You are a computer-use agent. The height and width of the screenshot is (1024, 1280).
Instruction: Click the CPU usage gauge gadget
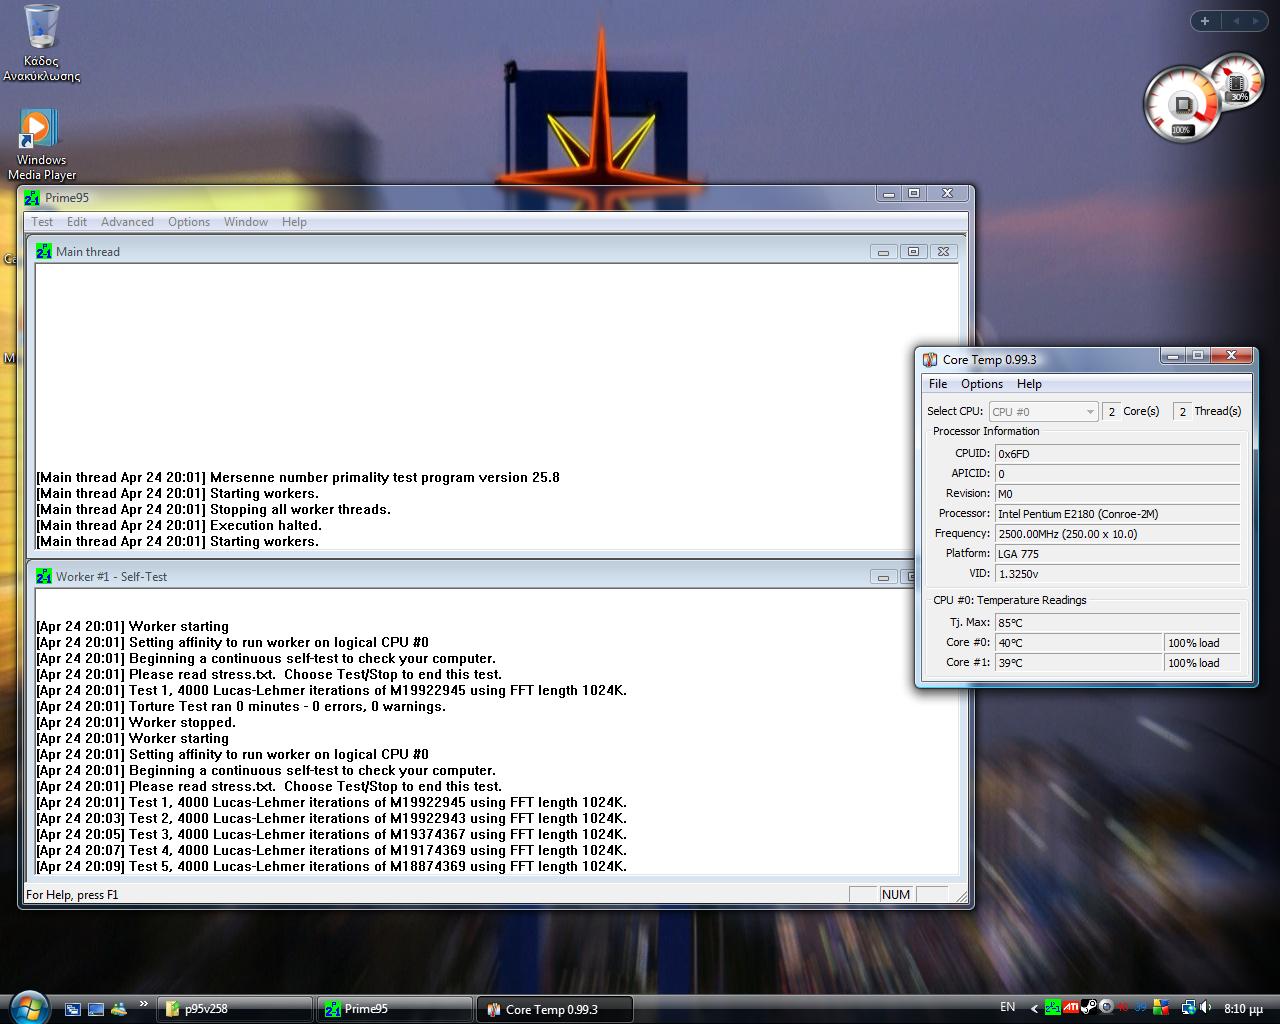point(1182,104)
